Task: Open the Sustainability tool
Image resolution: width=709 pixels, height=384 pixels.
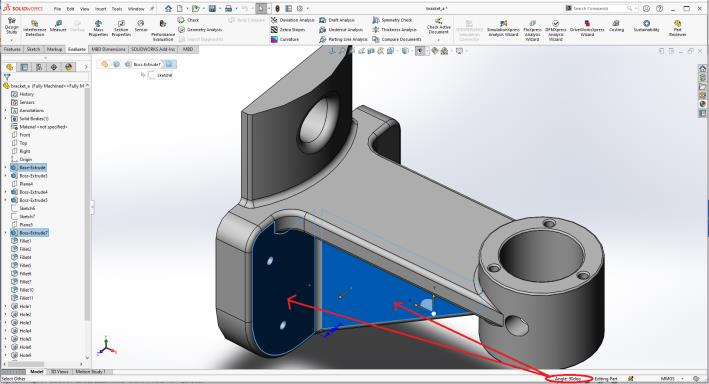Action: tap(646, 26)
